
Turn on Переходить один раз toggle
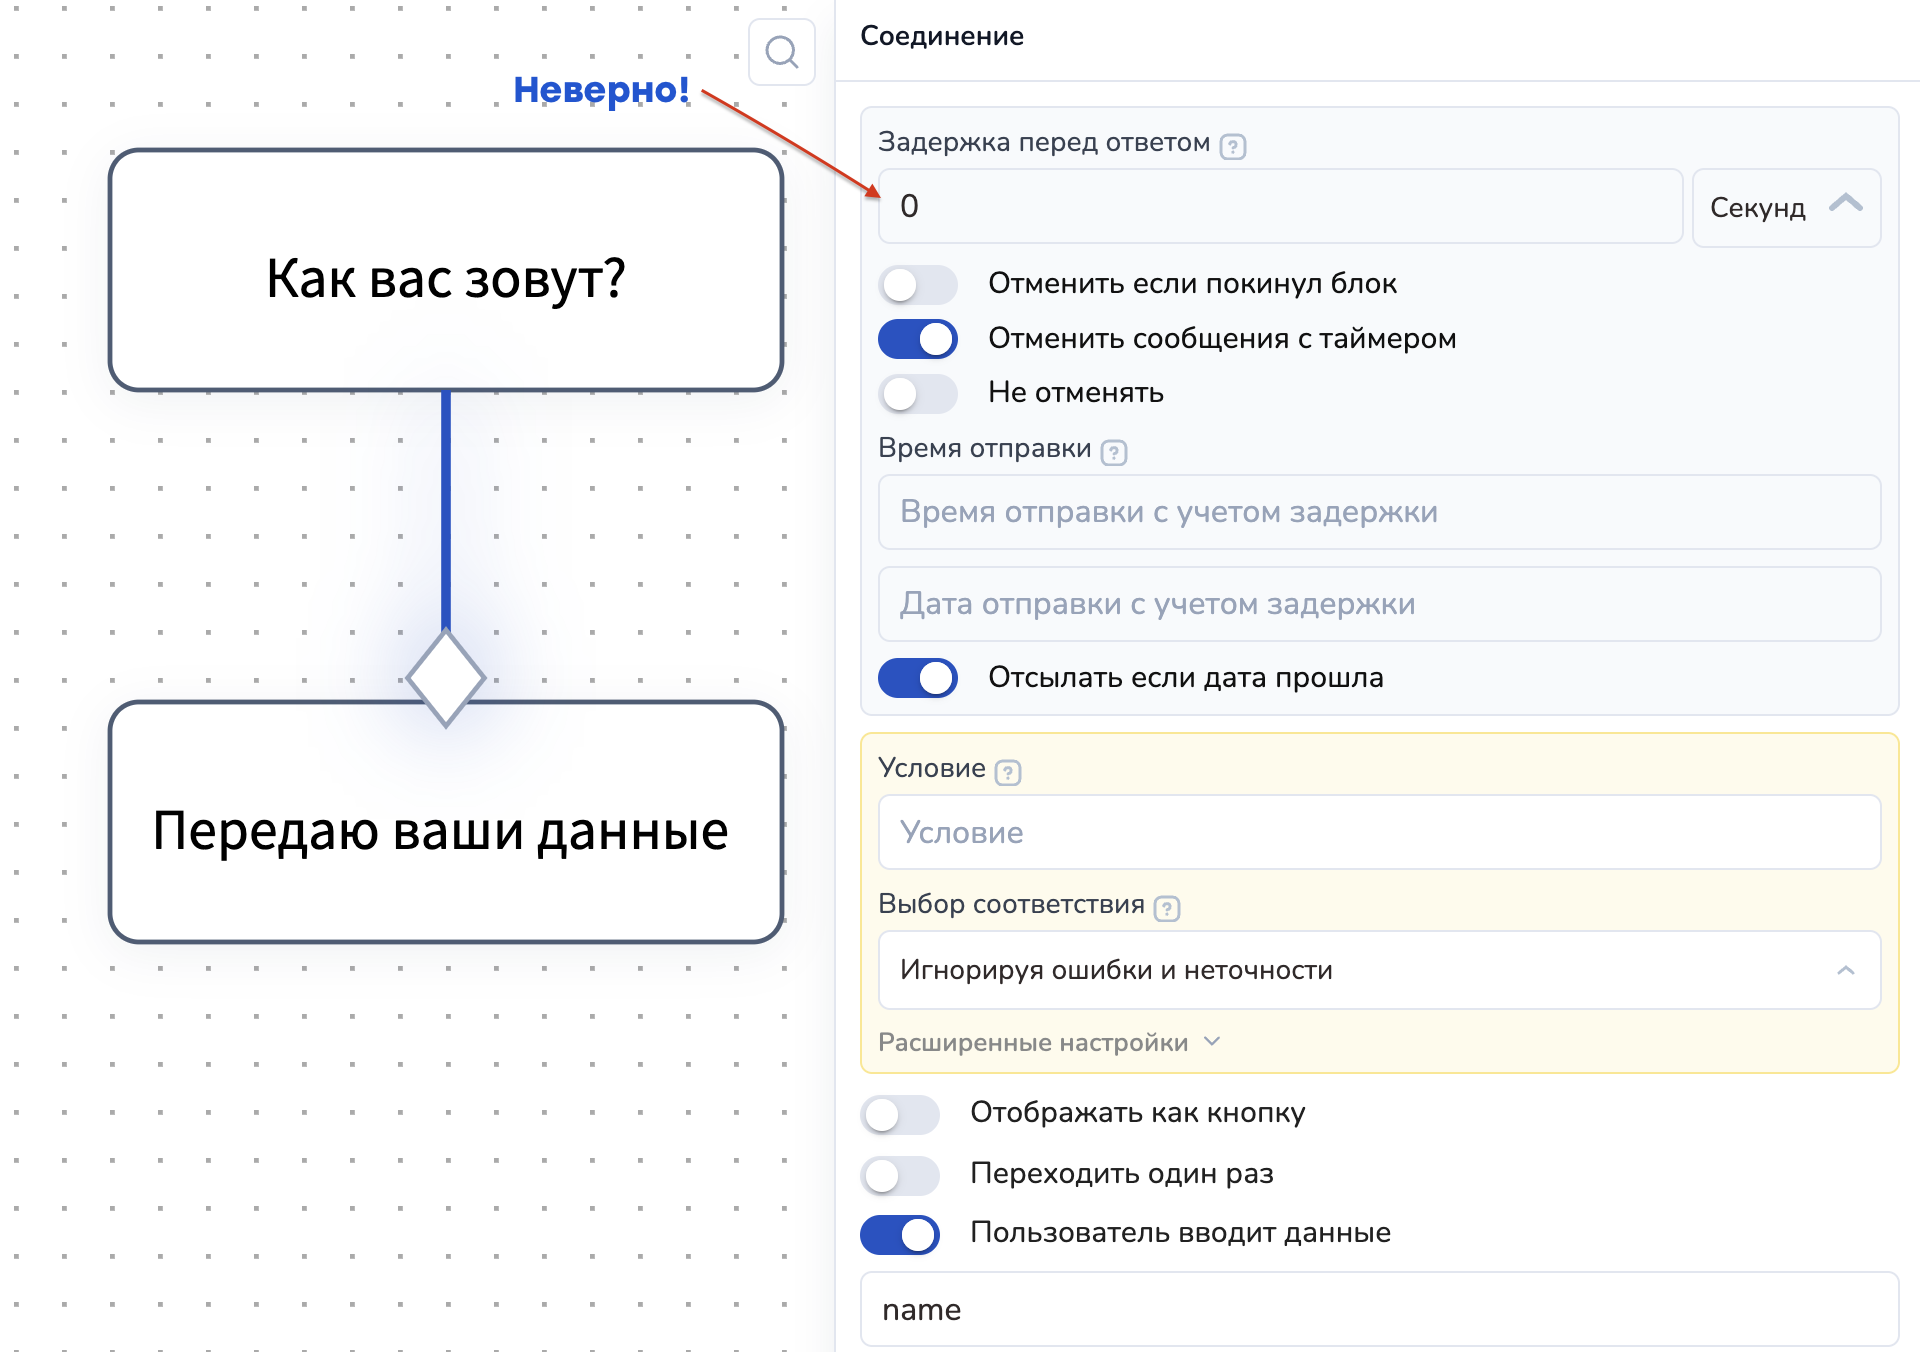click(899, 1175)
